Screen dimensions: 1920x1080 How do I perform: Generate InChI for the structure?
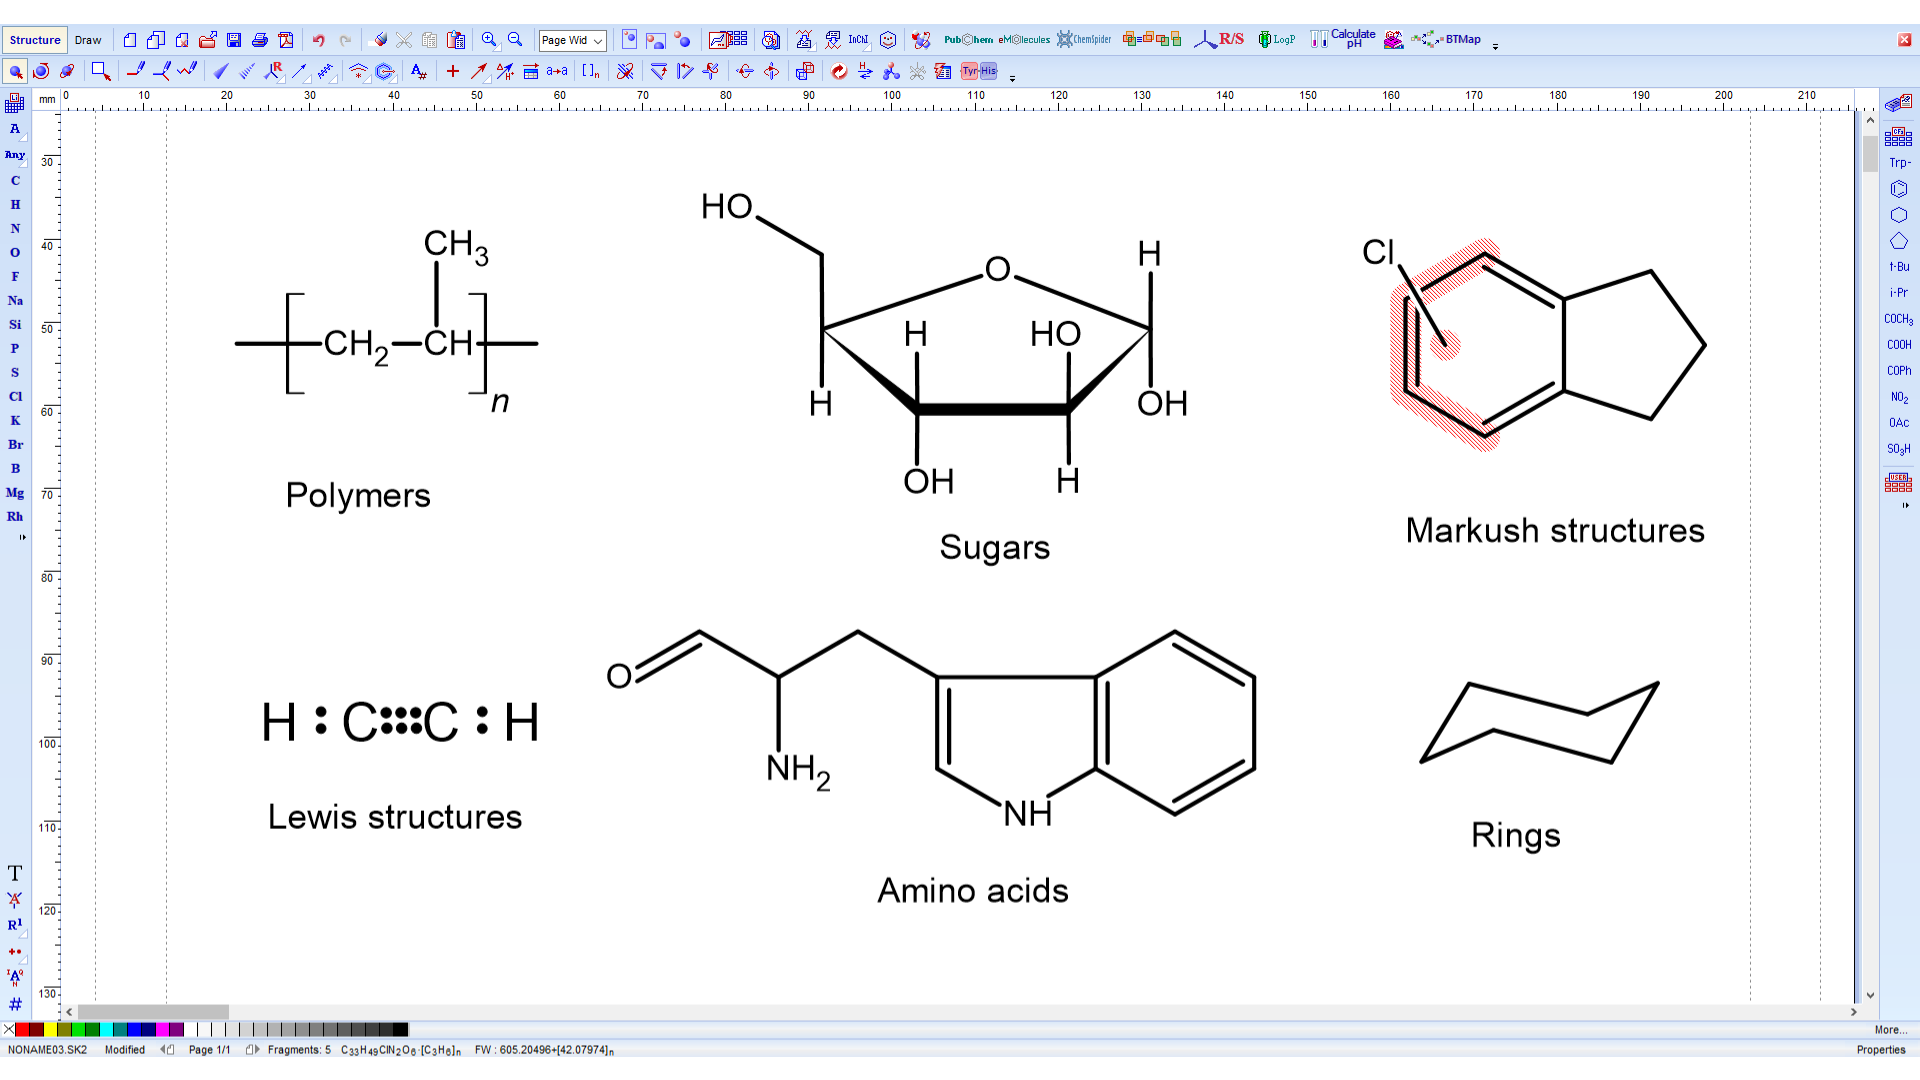(x=857, y=40)
